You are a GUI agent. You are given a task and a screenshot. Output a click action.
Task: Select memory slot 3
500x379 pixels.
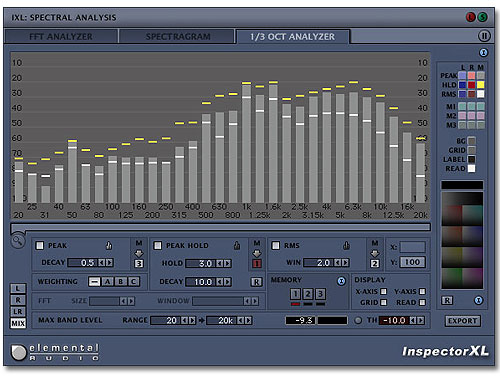320,294
